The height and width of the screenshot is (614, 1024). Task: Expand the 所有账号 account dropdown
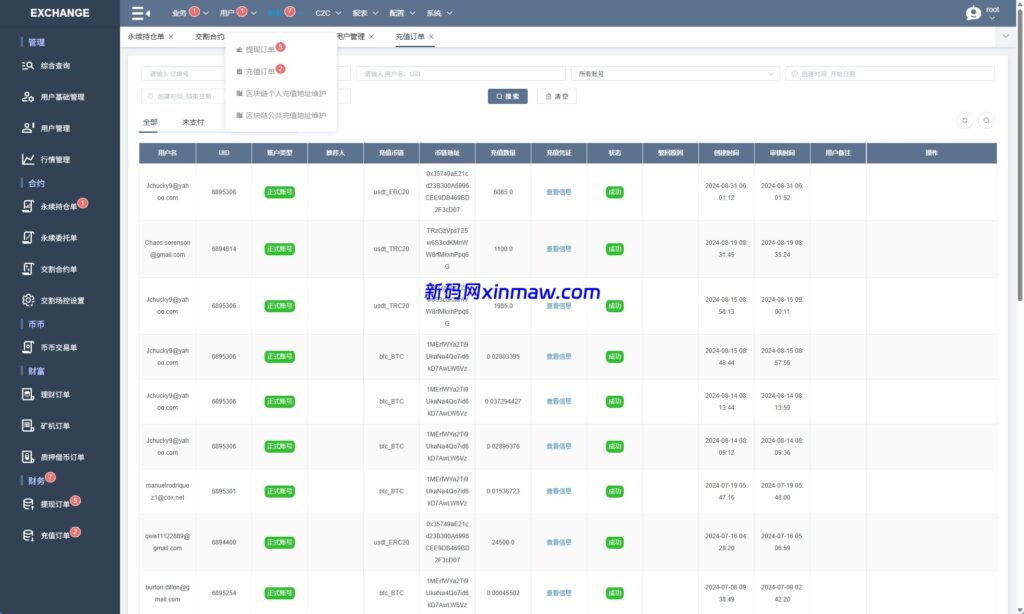[675, 74]
